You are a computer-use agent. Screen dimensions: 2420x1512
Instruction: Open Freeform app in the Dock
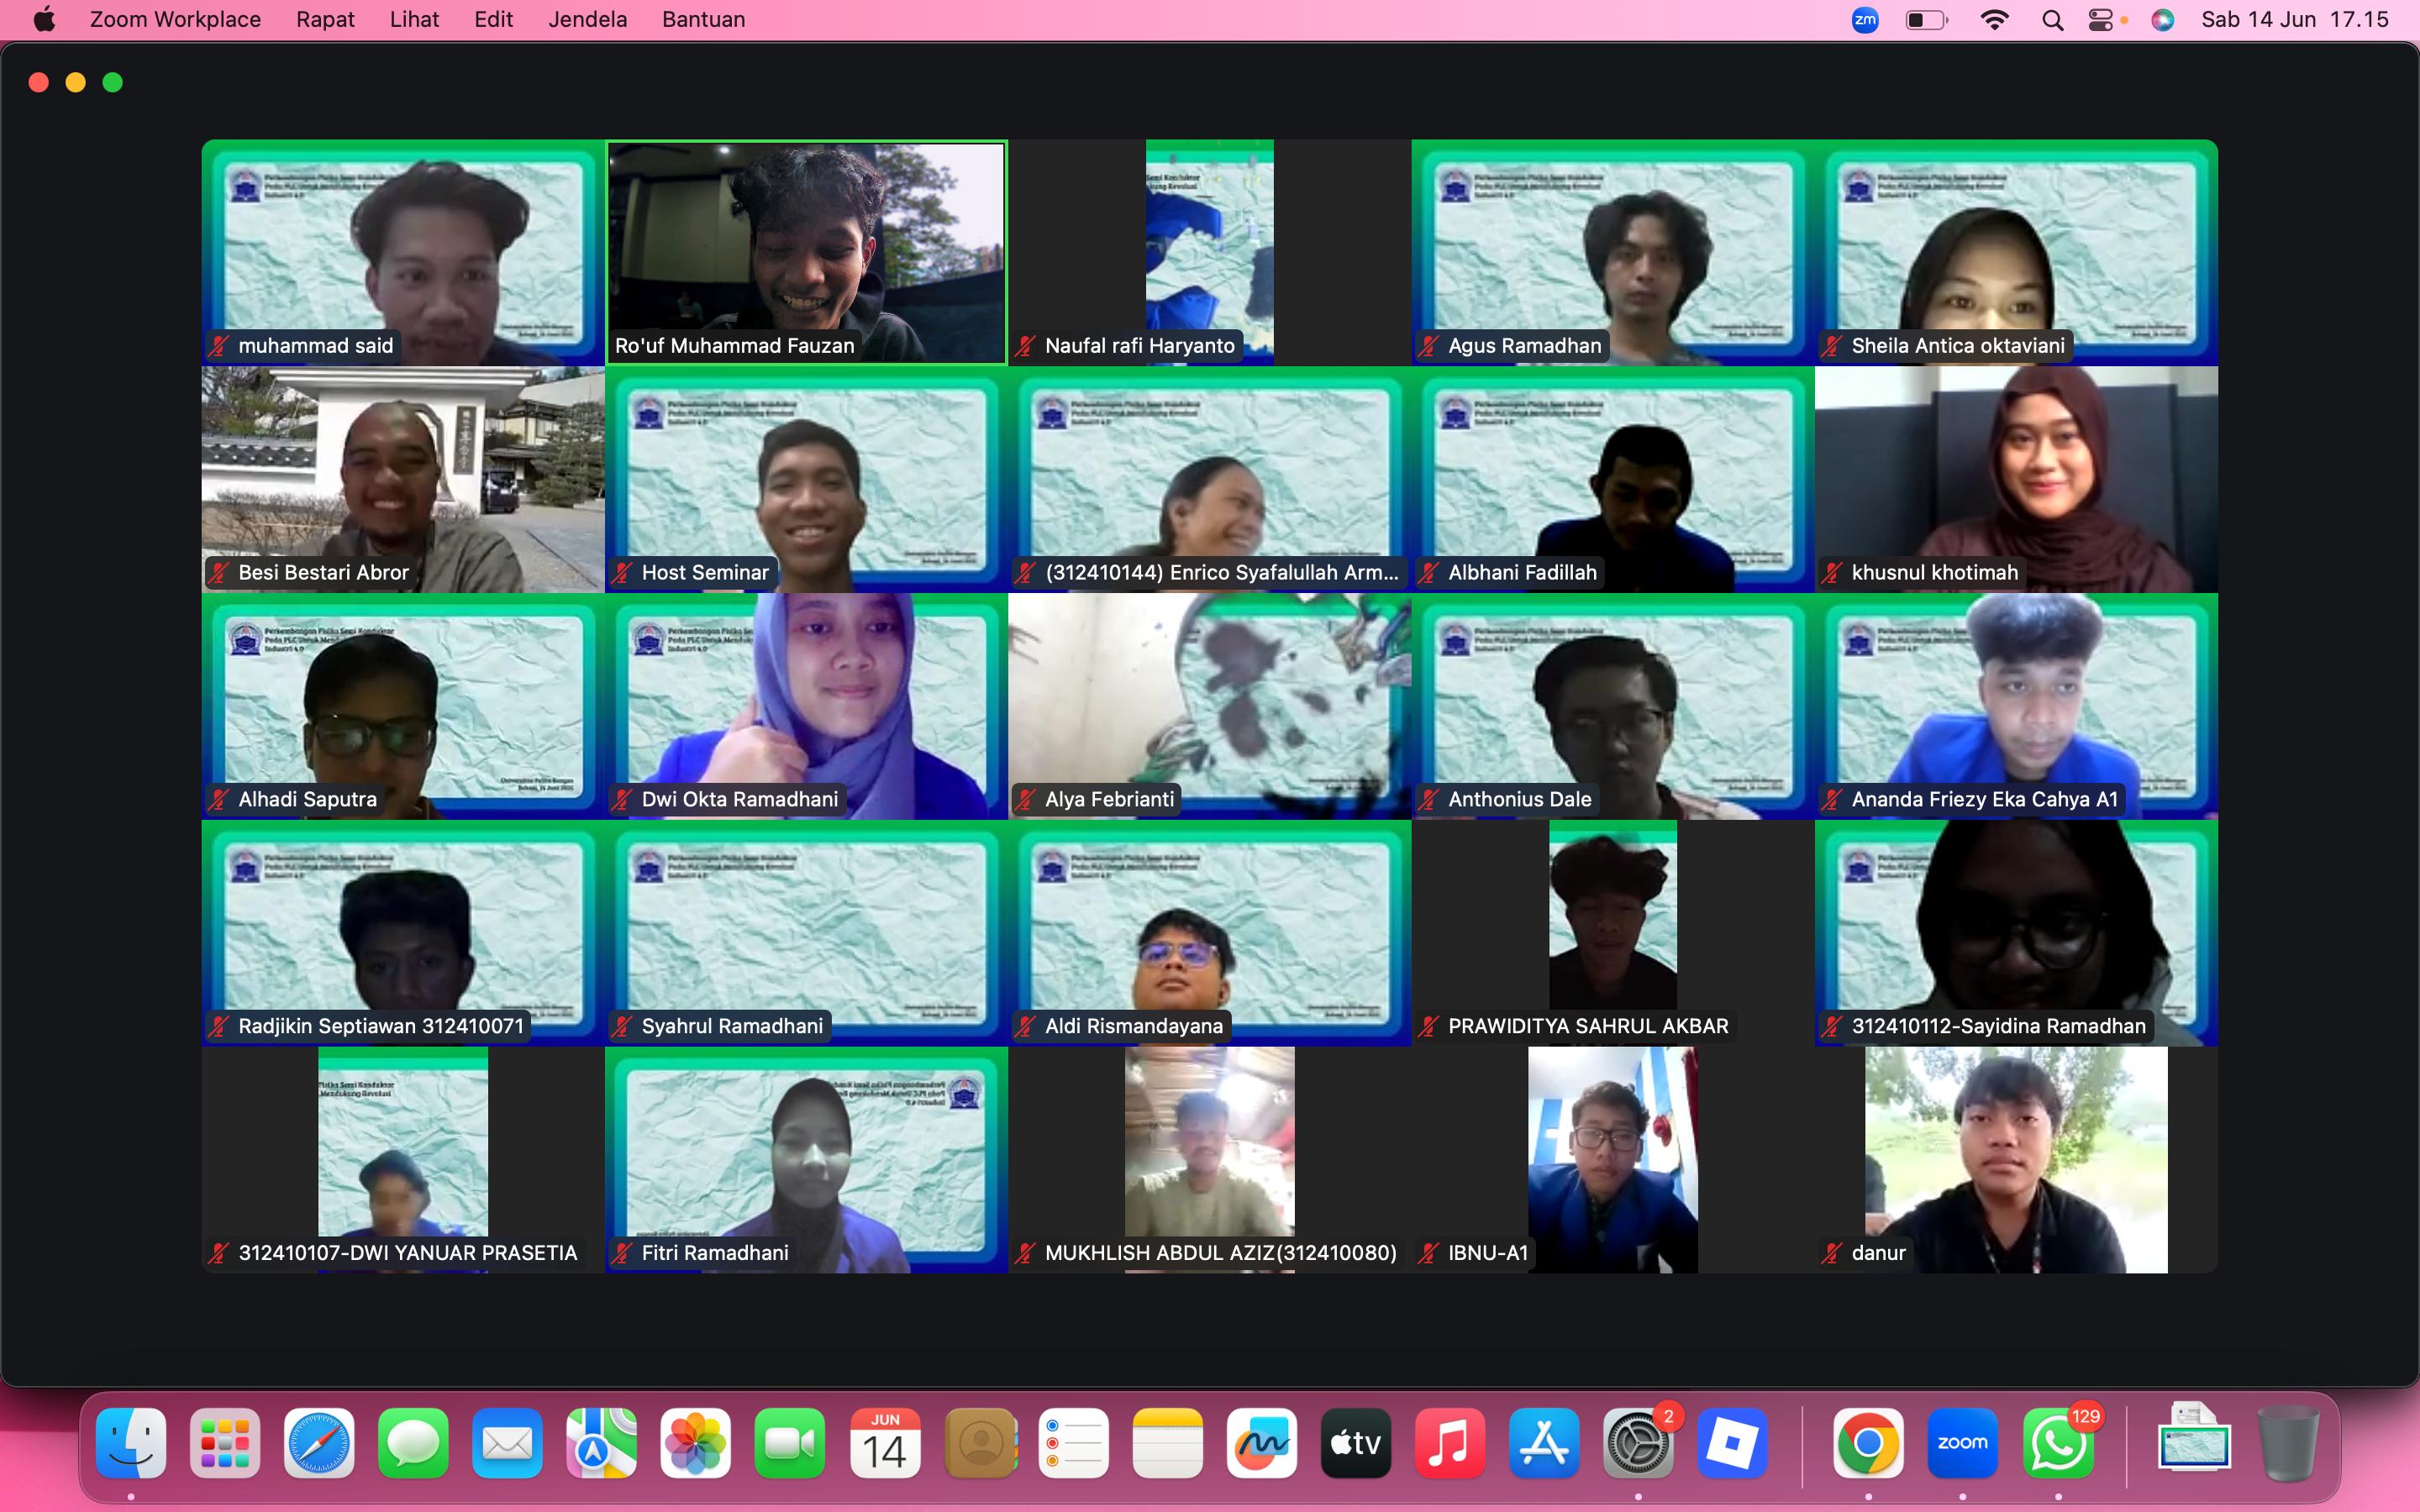[x=1262, y=1443]
